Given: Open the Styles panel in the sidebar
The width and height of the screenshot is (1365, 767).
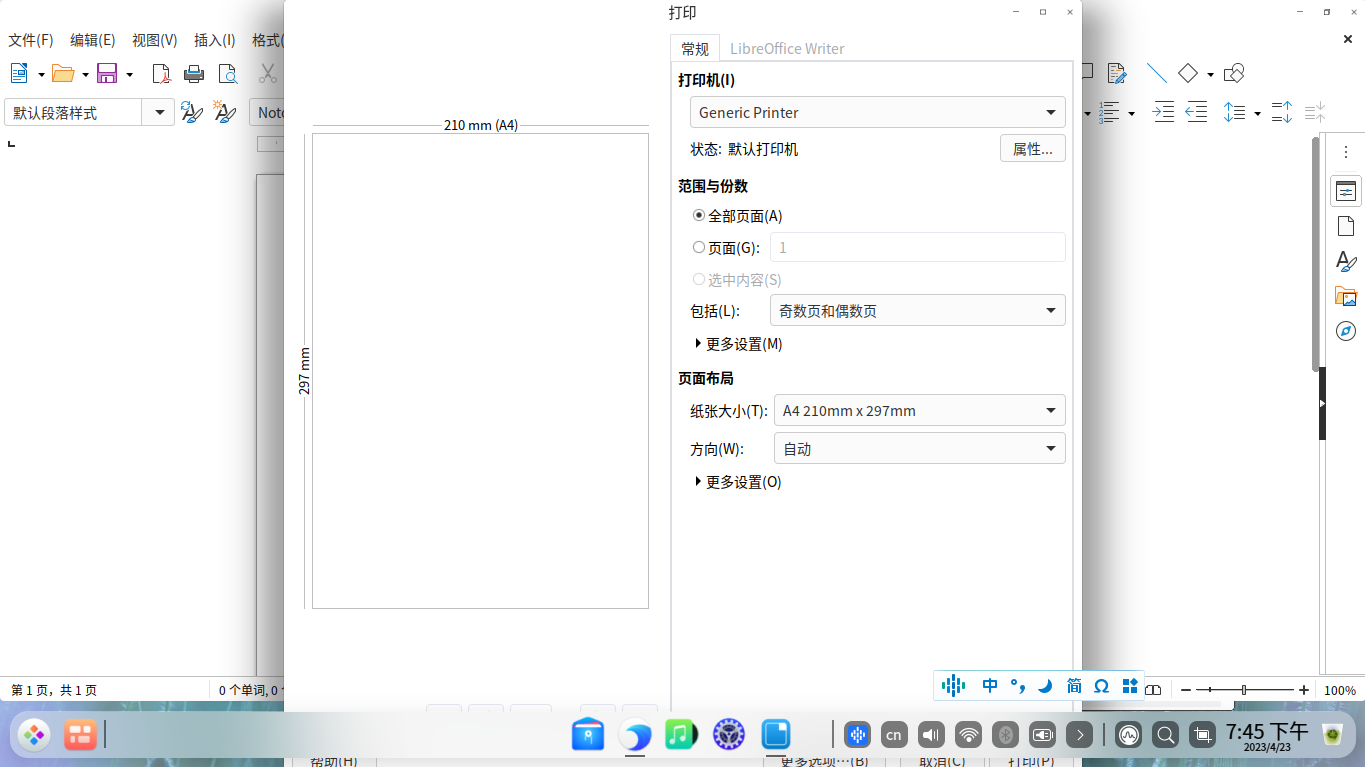Looking at the screenshot, I should point(1345,261).
